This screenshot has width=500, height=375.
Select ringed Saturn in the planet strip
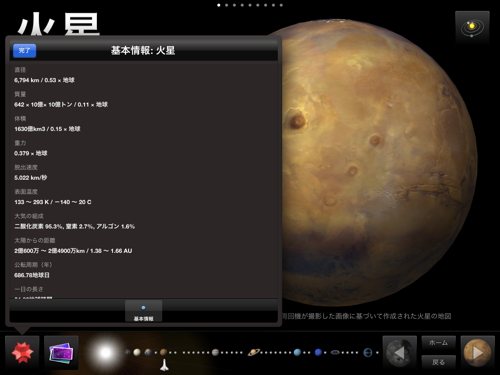pos(254,352)
